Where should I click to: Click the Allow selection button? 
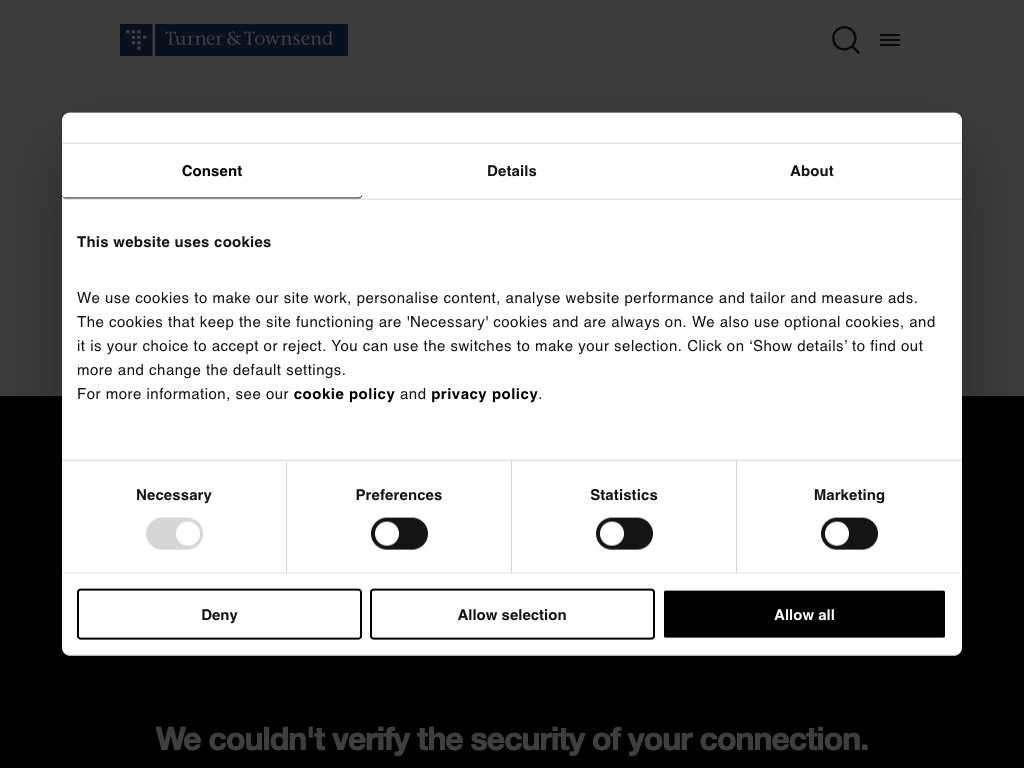pos(512,615)
